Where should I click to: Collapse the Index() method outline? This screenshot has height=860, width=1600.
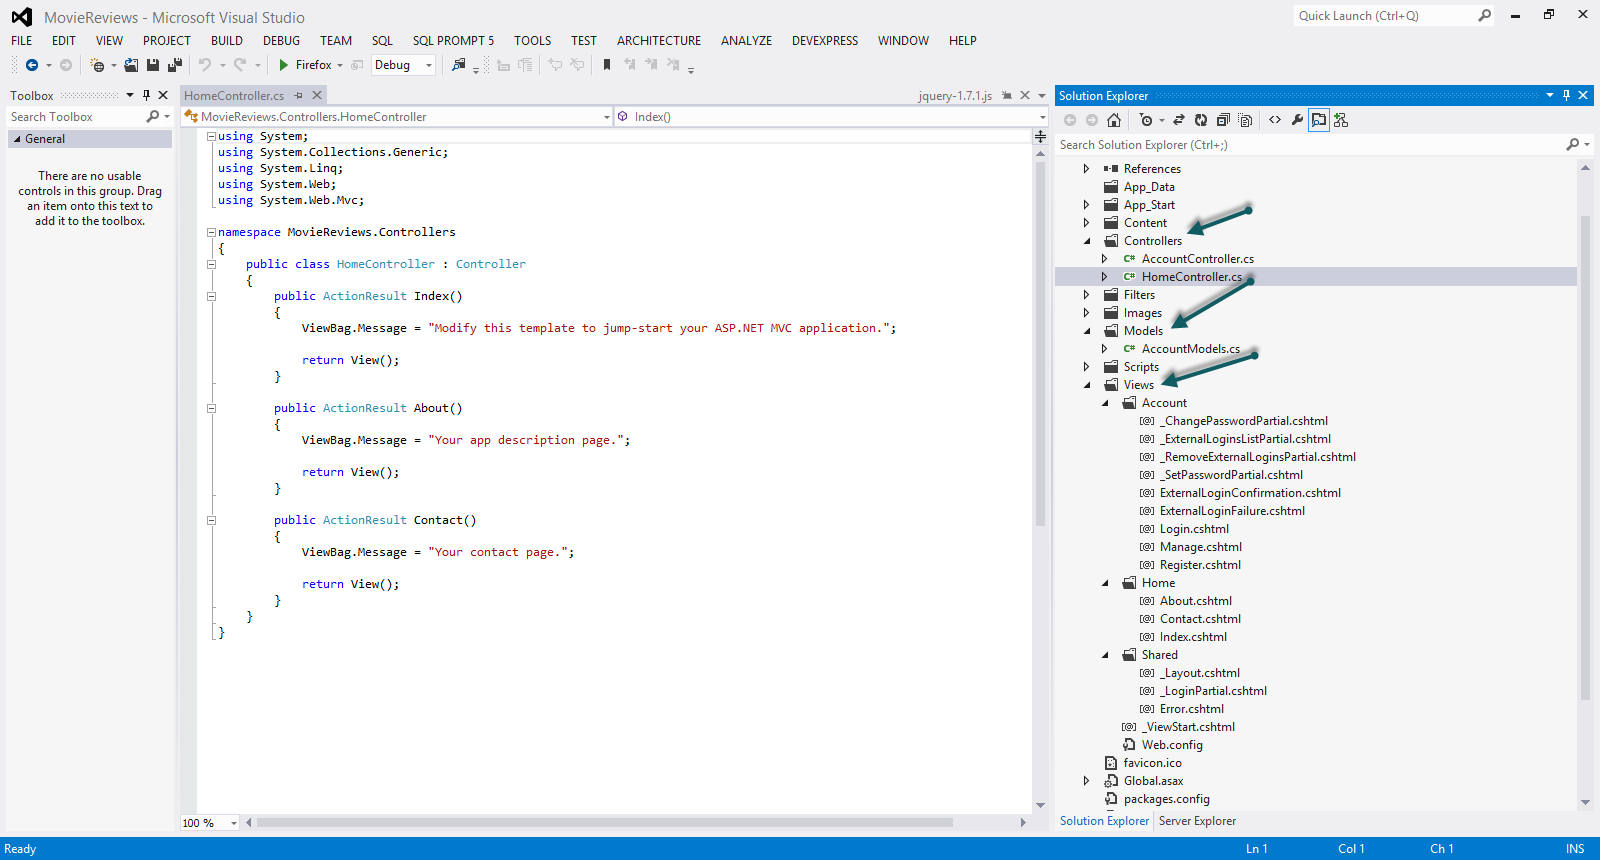[x=211, y=296]
